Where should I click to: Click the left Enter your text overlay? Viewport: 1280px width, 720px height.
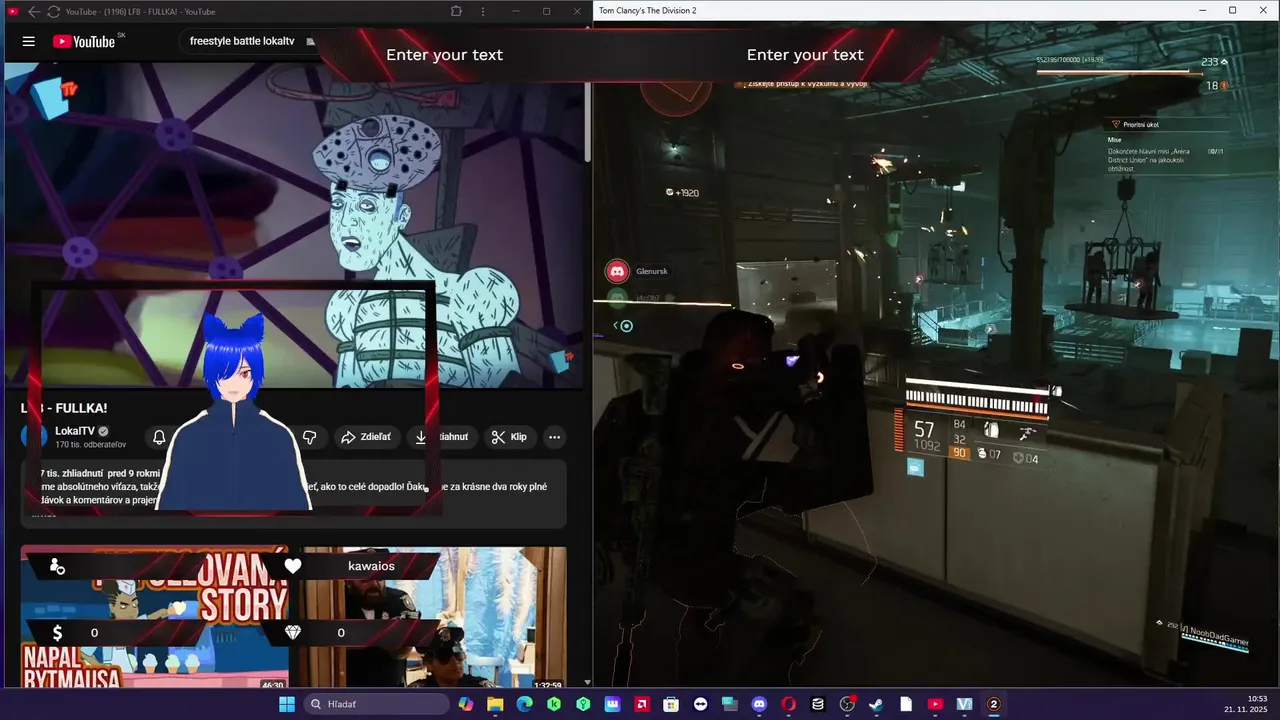tap(444, 55)
